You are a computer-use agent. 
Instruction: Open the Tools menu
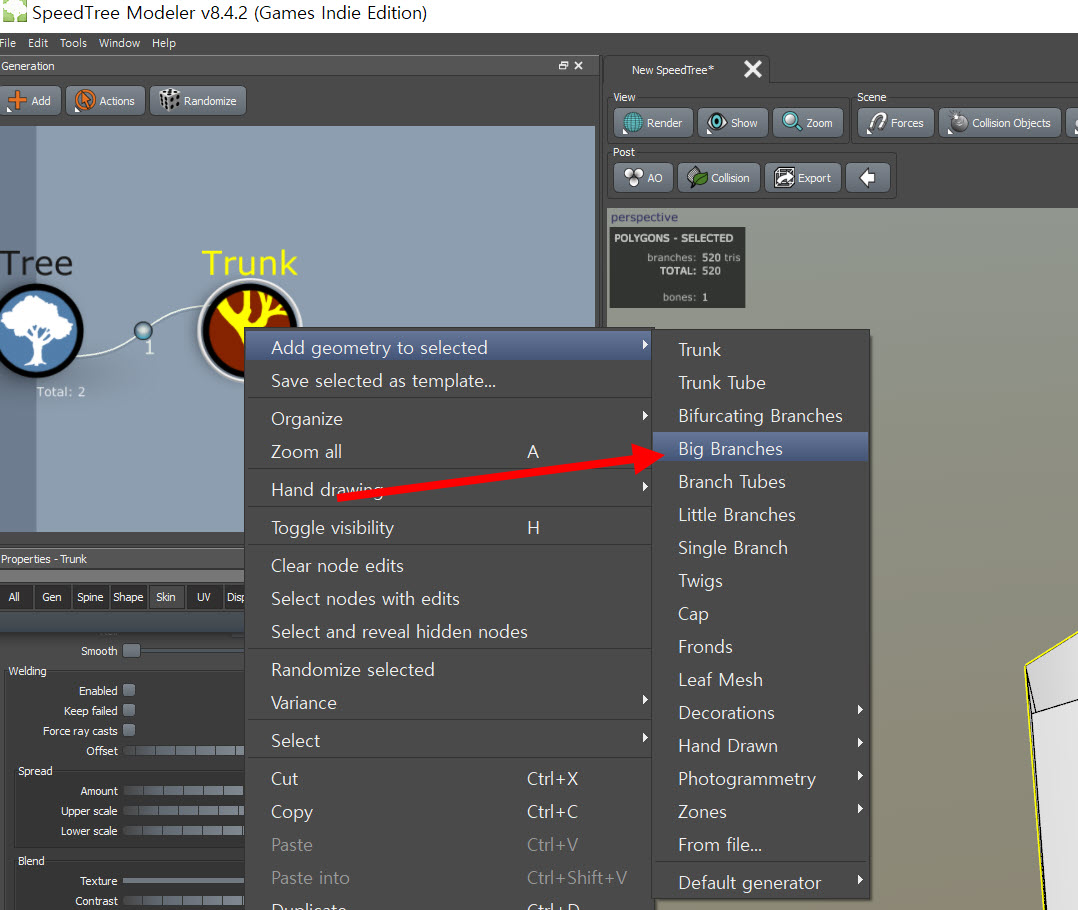[x=74, y=43]
